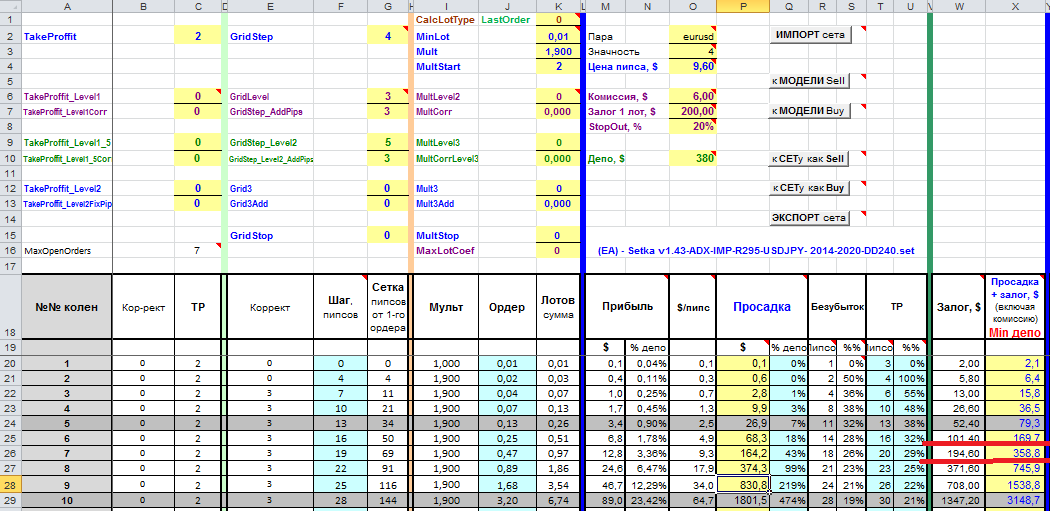
Task: Click the Просадка header cell
Action: 762,306
